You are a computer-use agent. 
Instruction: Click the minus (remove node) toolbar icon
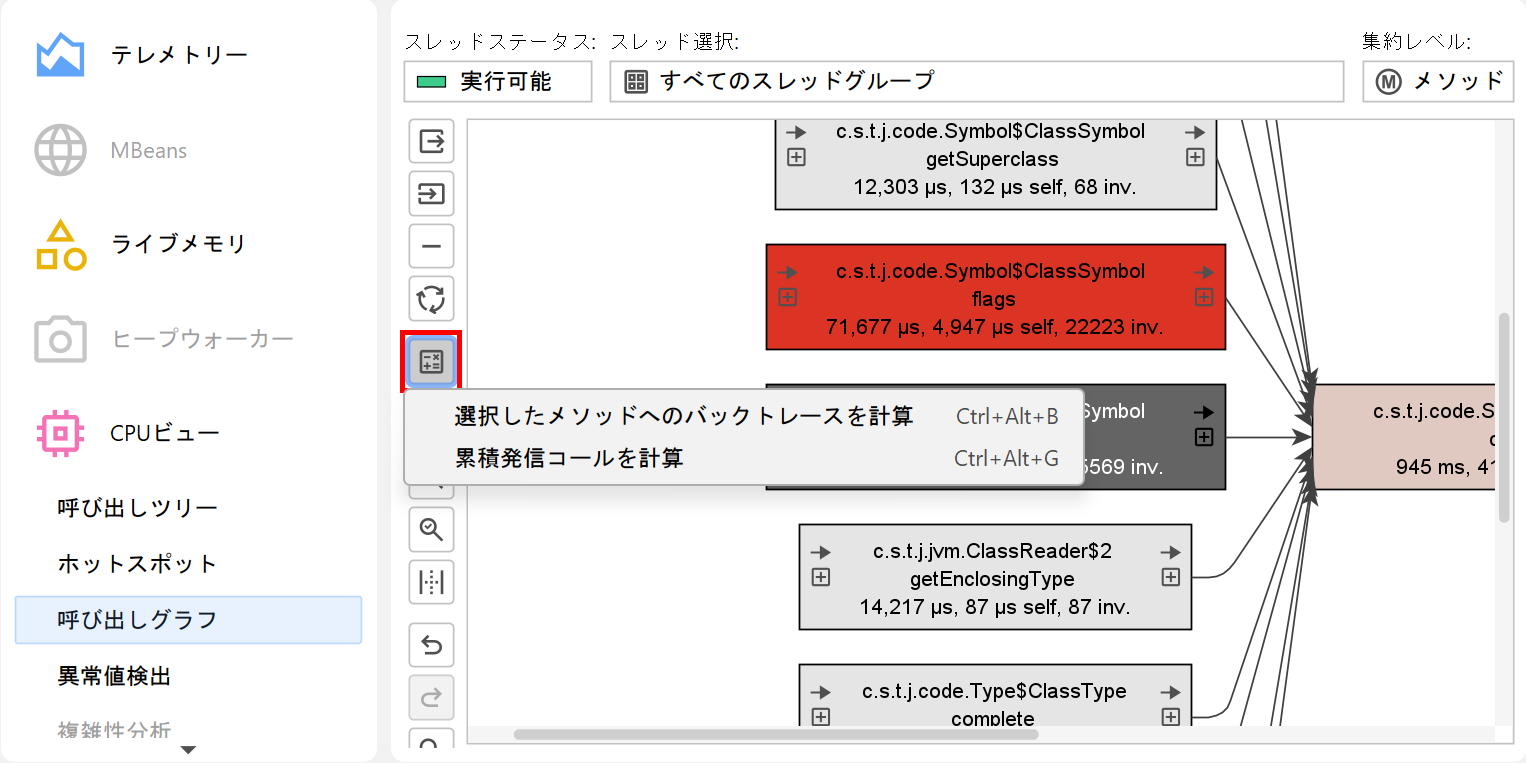[x=431, y=246]
